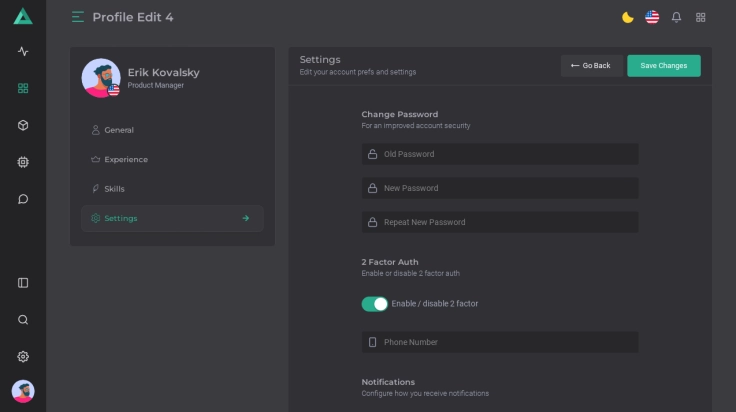Viewport: 736px width, 412px height.
Task: Open the chat messages sidebar icon
Action: point(23,199)
